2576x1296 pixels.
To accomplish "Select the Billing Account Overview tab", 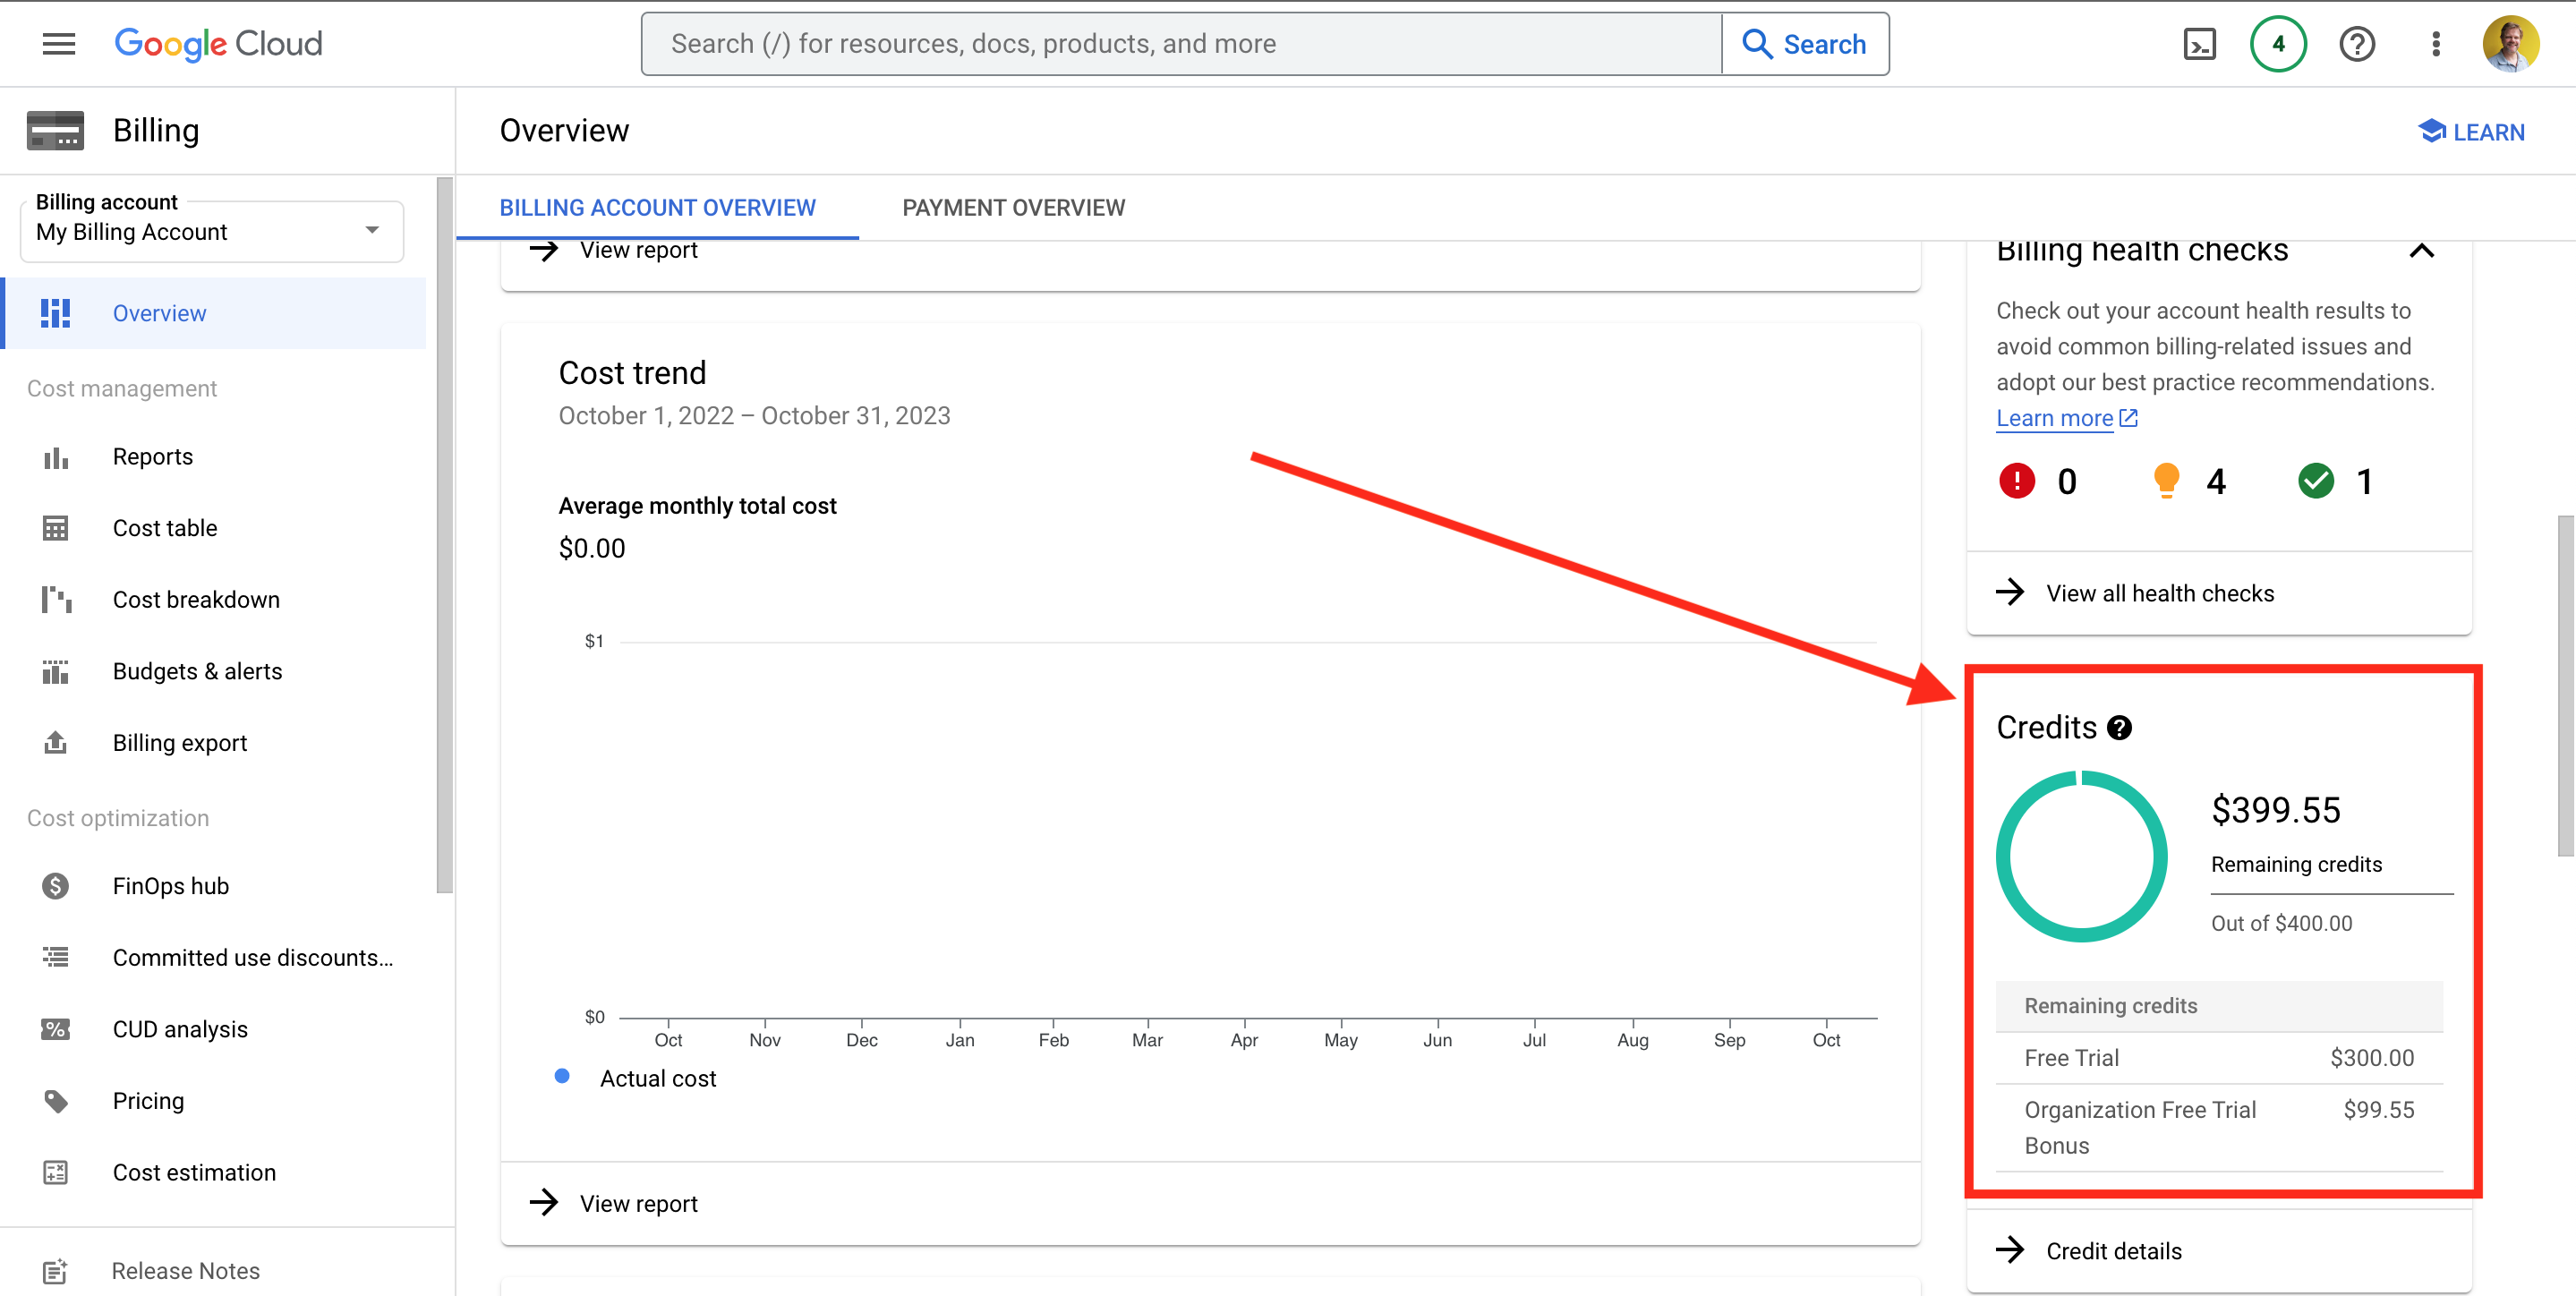I will 658,207.
